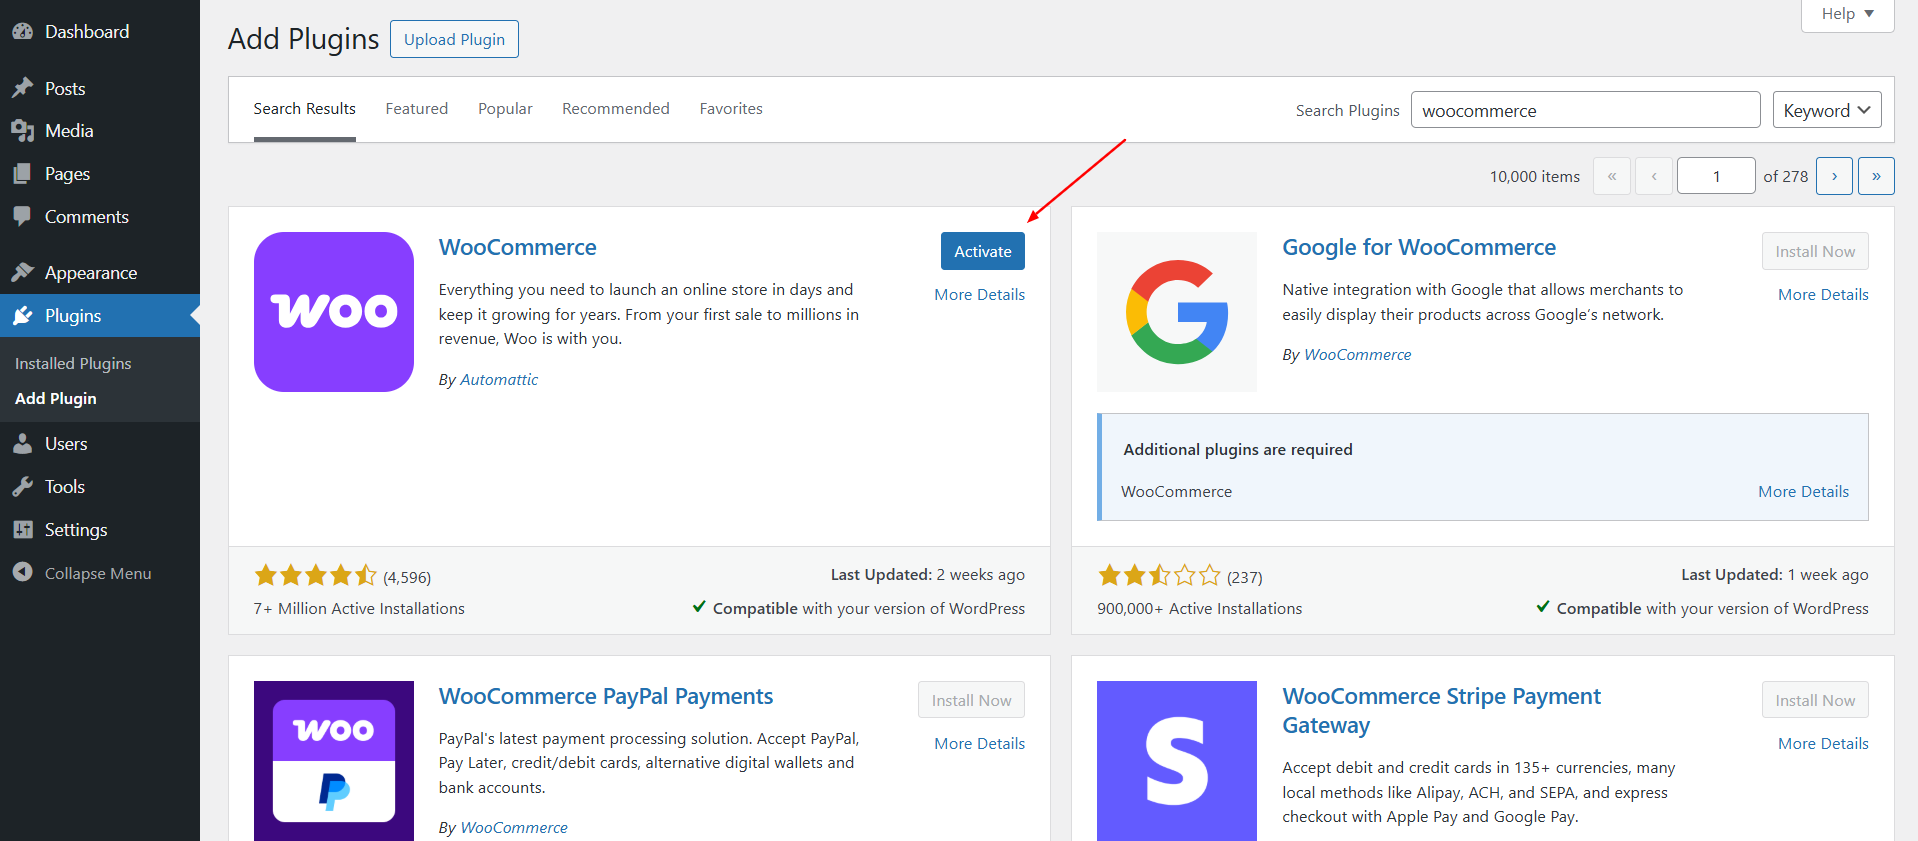Image resolution: width=1918 pixels, height=841 pixels.
Task: Open the Comments menu item
Action: 100,217
